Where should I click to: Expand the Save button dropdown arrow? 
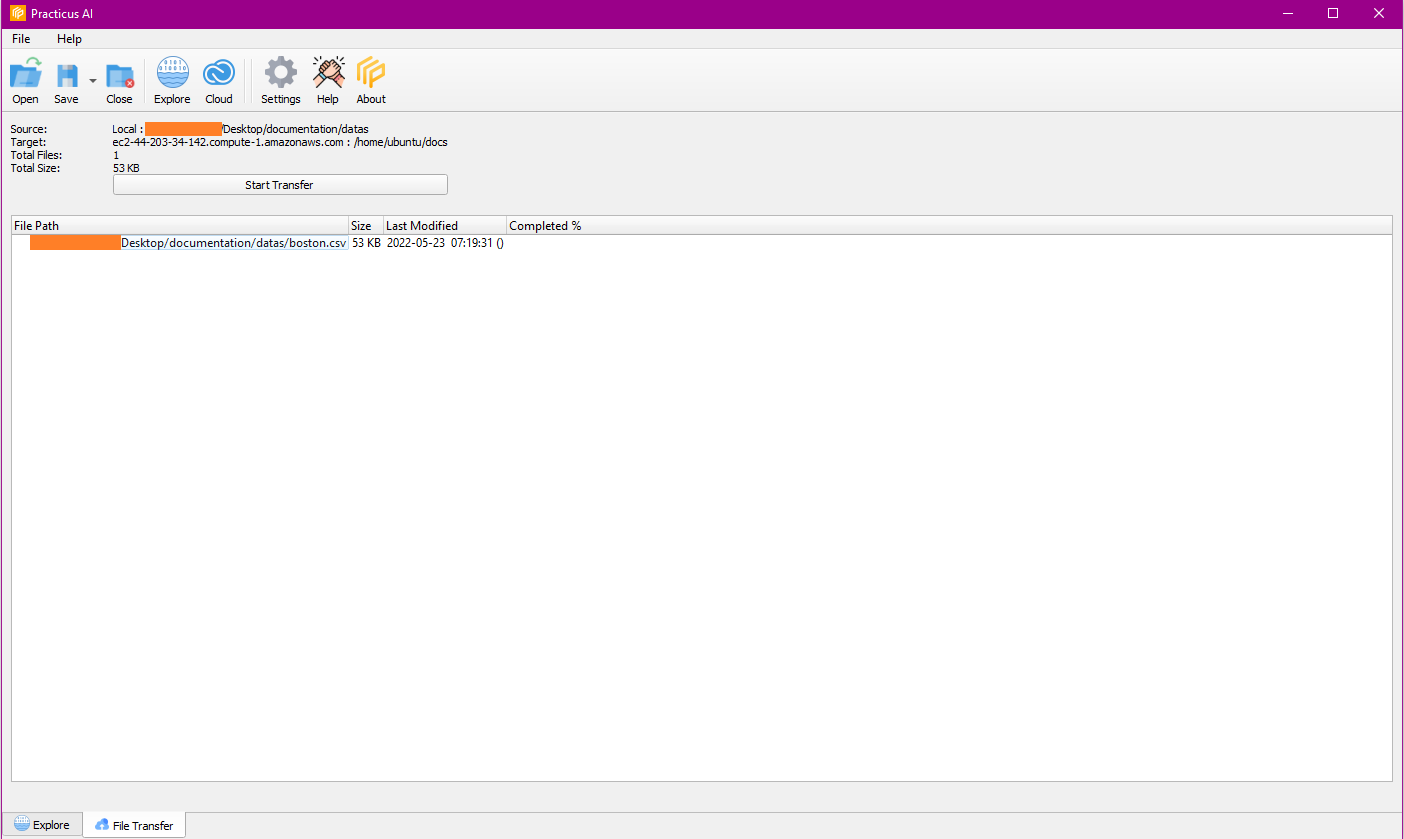point(92,80)
